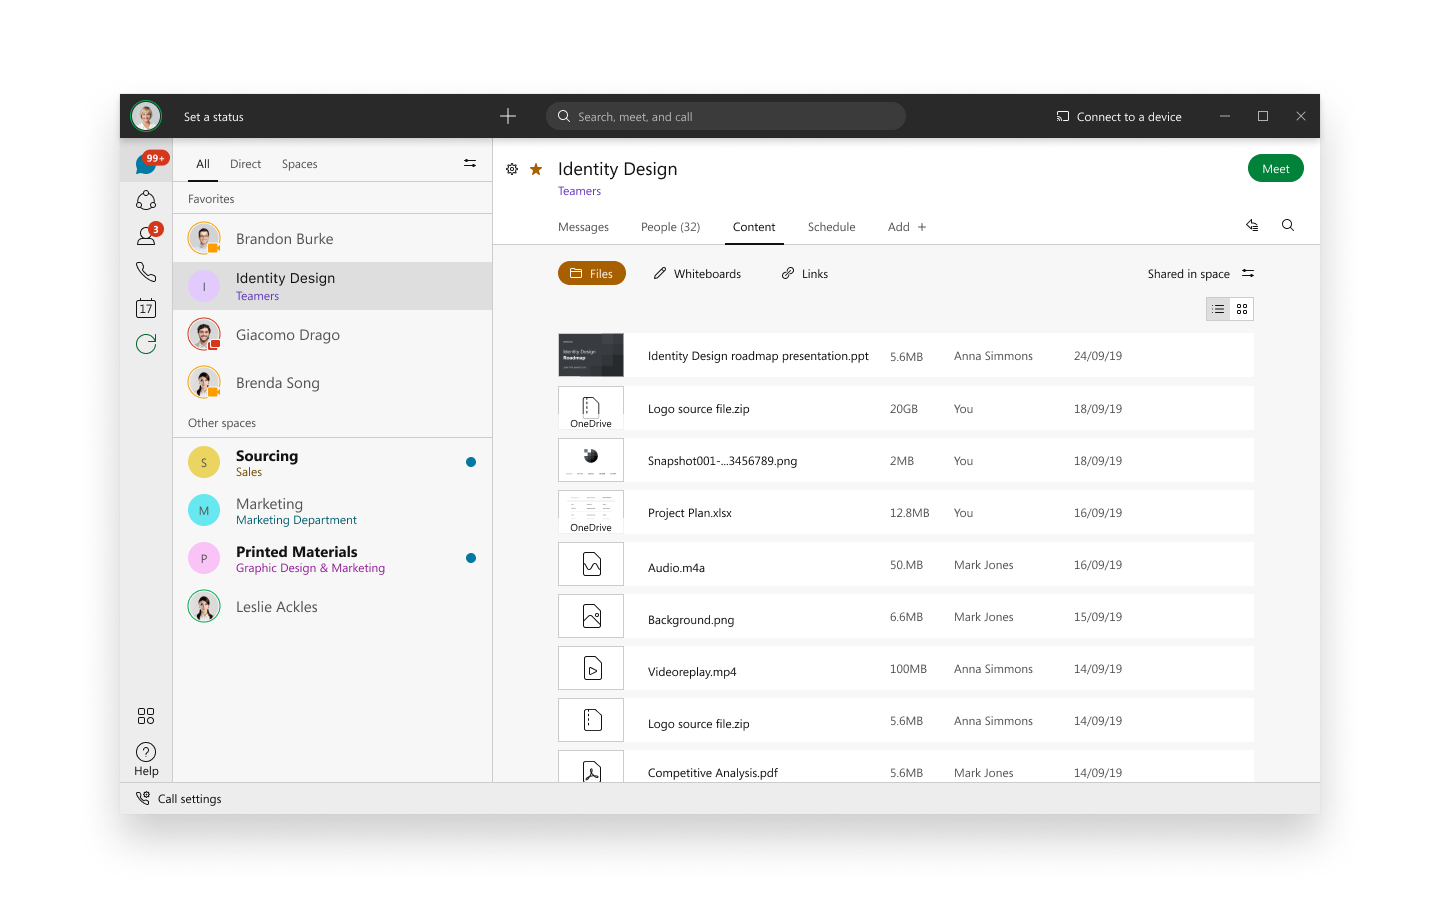This screenshot has width=1440, height=900.
Task: Open the Calling phone icon
Action: (146, 272)
